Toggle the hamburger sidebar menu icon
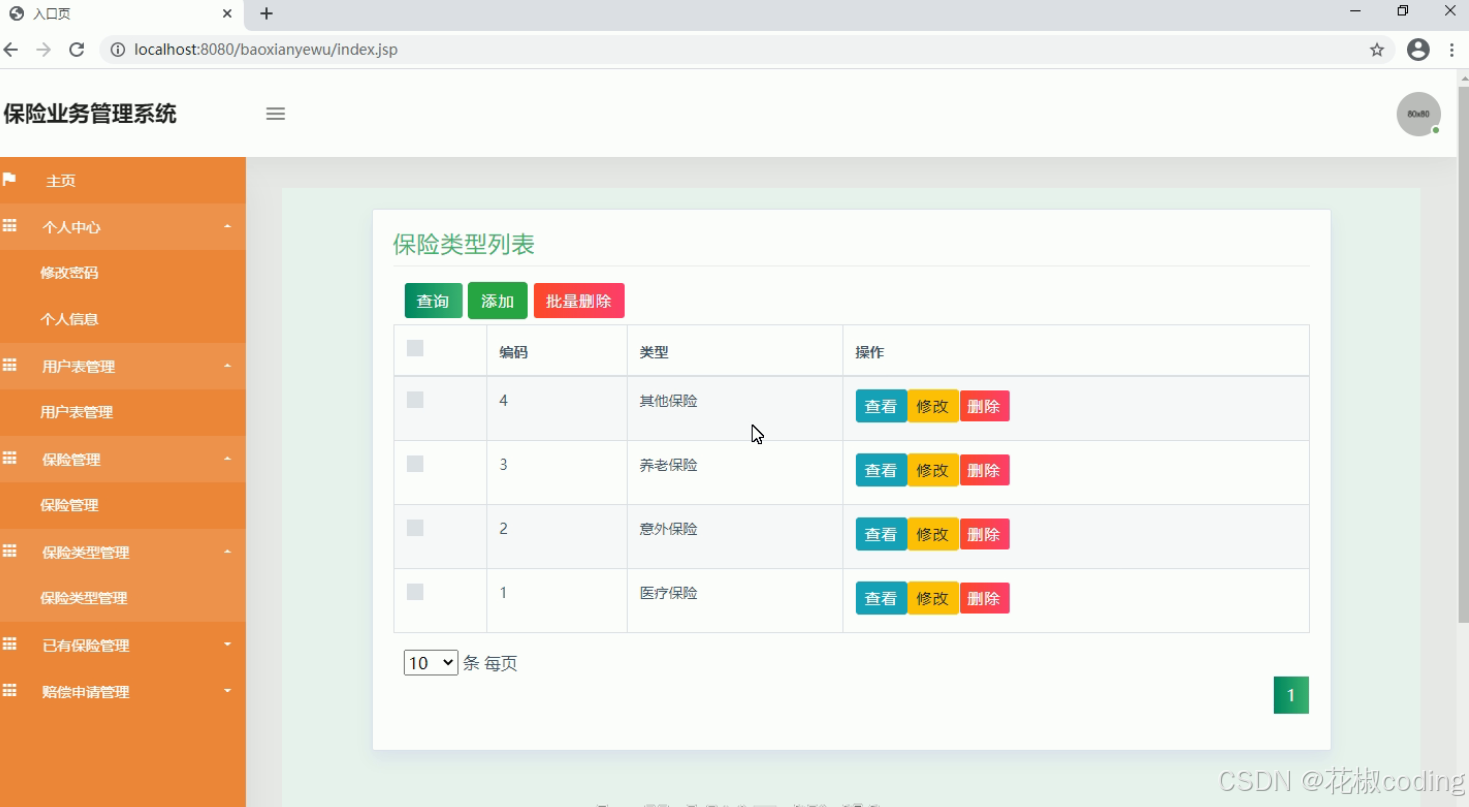Screen dimensions: 1469x807 [276, 114]
